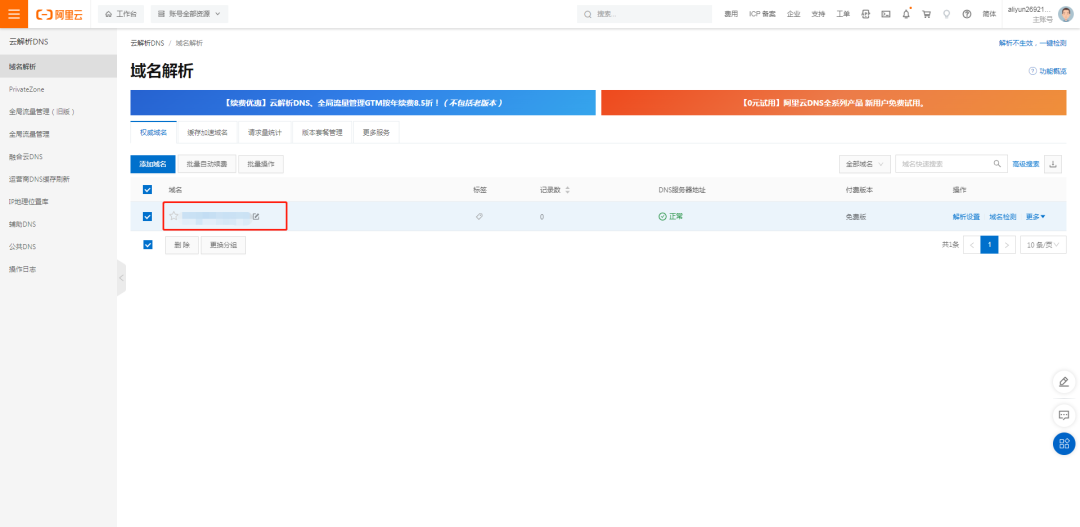Sort by 记录数 column arrows
The image size is (1080, 527).
click(568, 190)
